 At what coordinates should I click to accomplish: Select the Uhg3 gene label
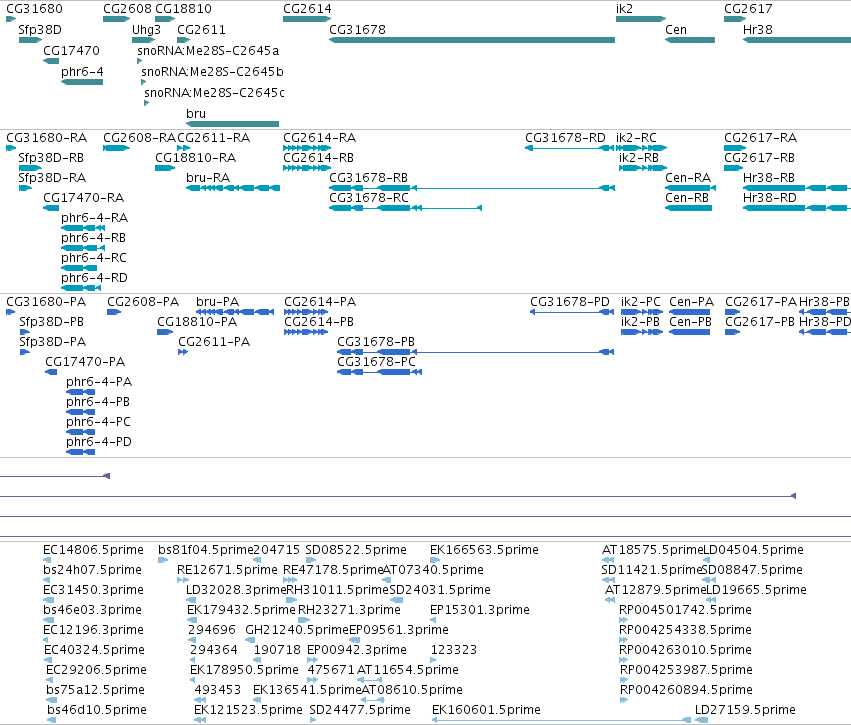[146, 30]
